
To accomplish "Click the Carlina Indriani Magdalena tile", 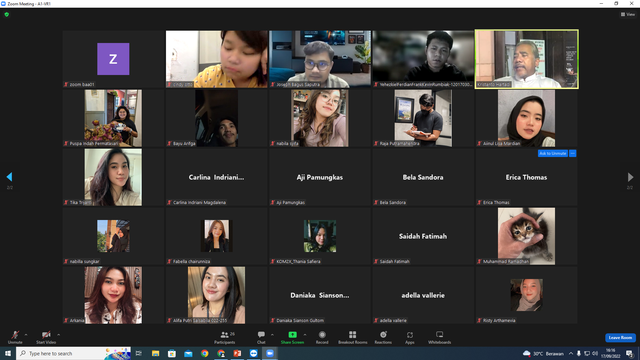I will [216, 177].
